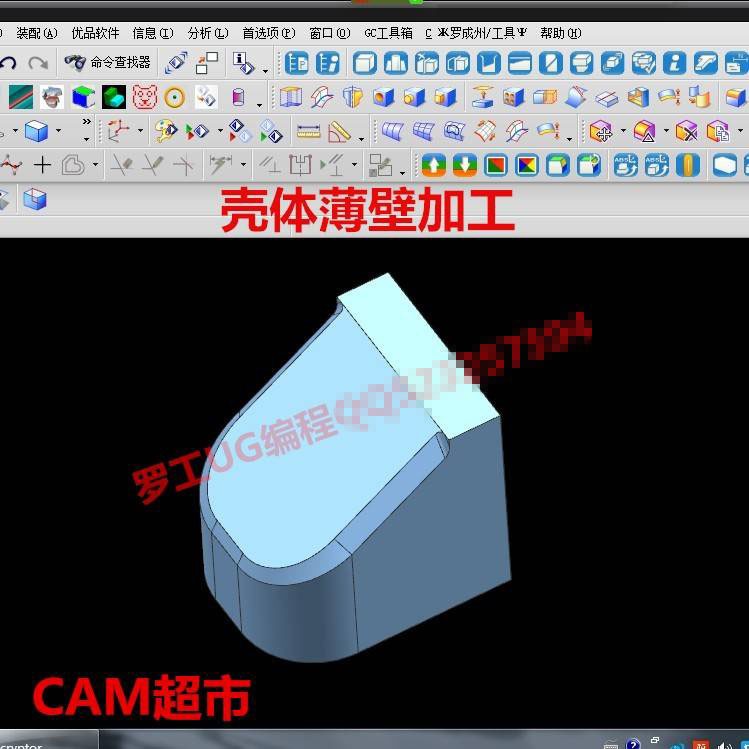Click the taskbar help question mark icon
This screenshot has height=749, width=749.
(x=633, y=743)
